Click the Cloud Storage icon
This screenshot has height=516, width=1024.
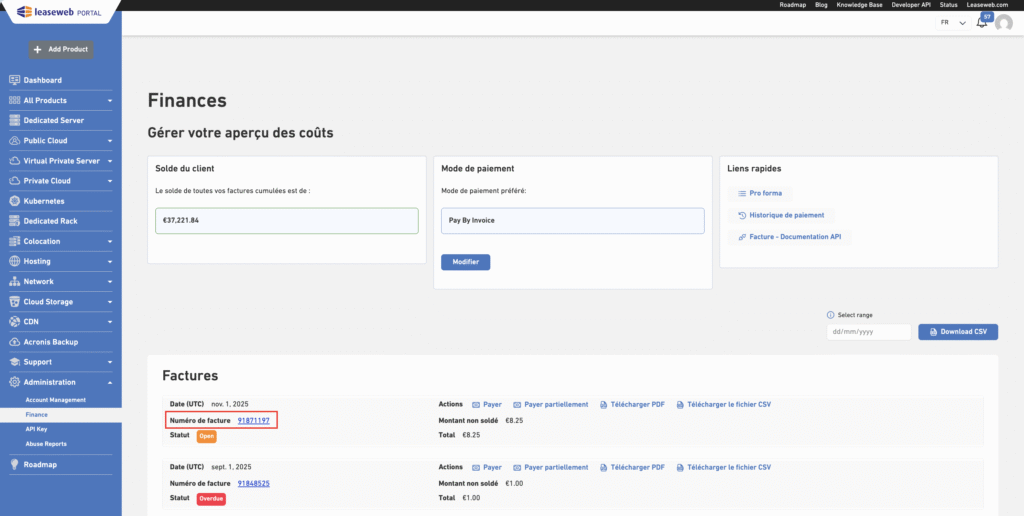14,302
